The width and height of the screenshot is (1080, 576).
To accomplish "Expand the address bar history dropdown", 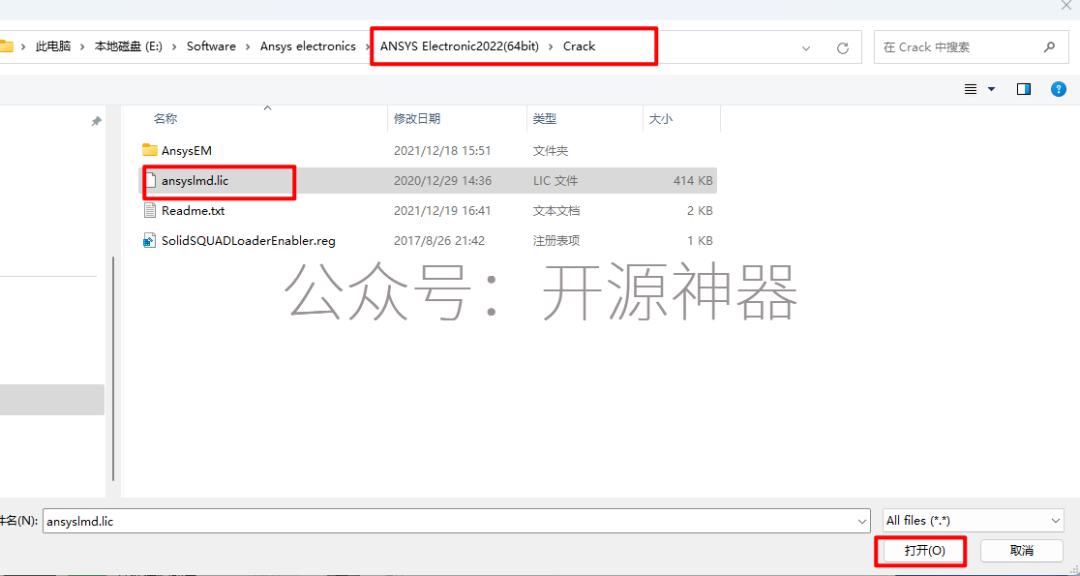I will click(x=807, y=48).
